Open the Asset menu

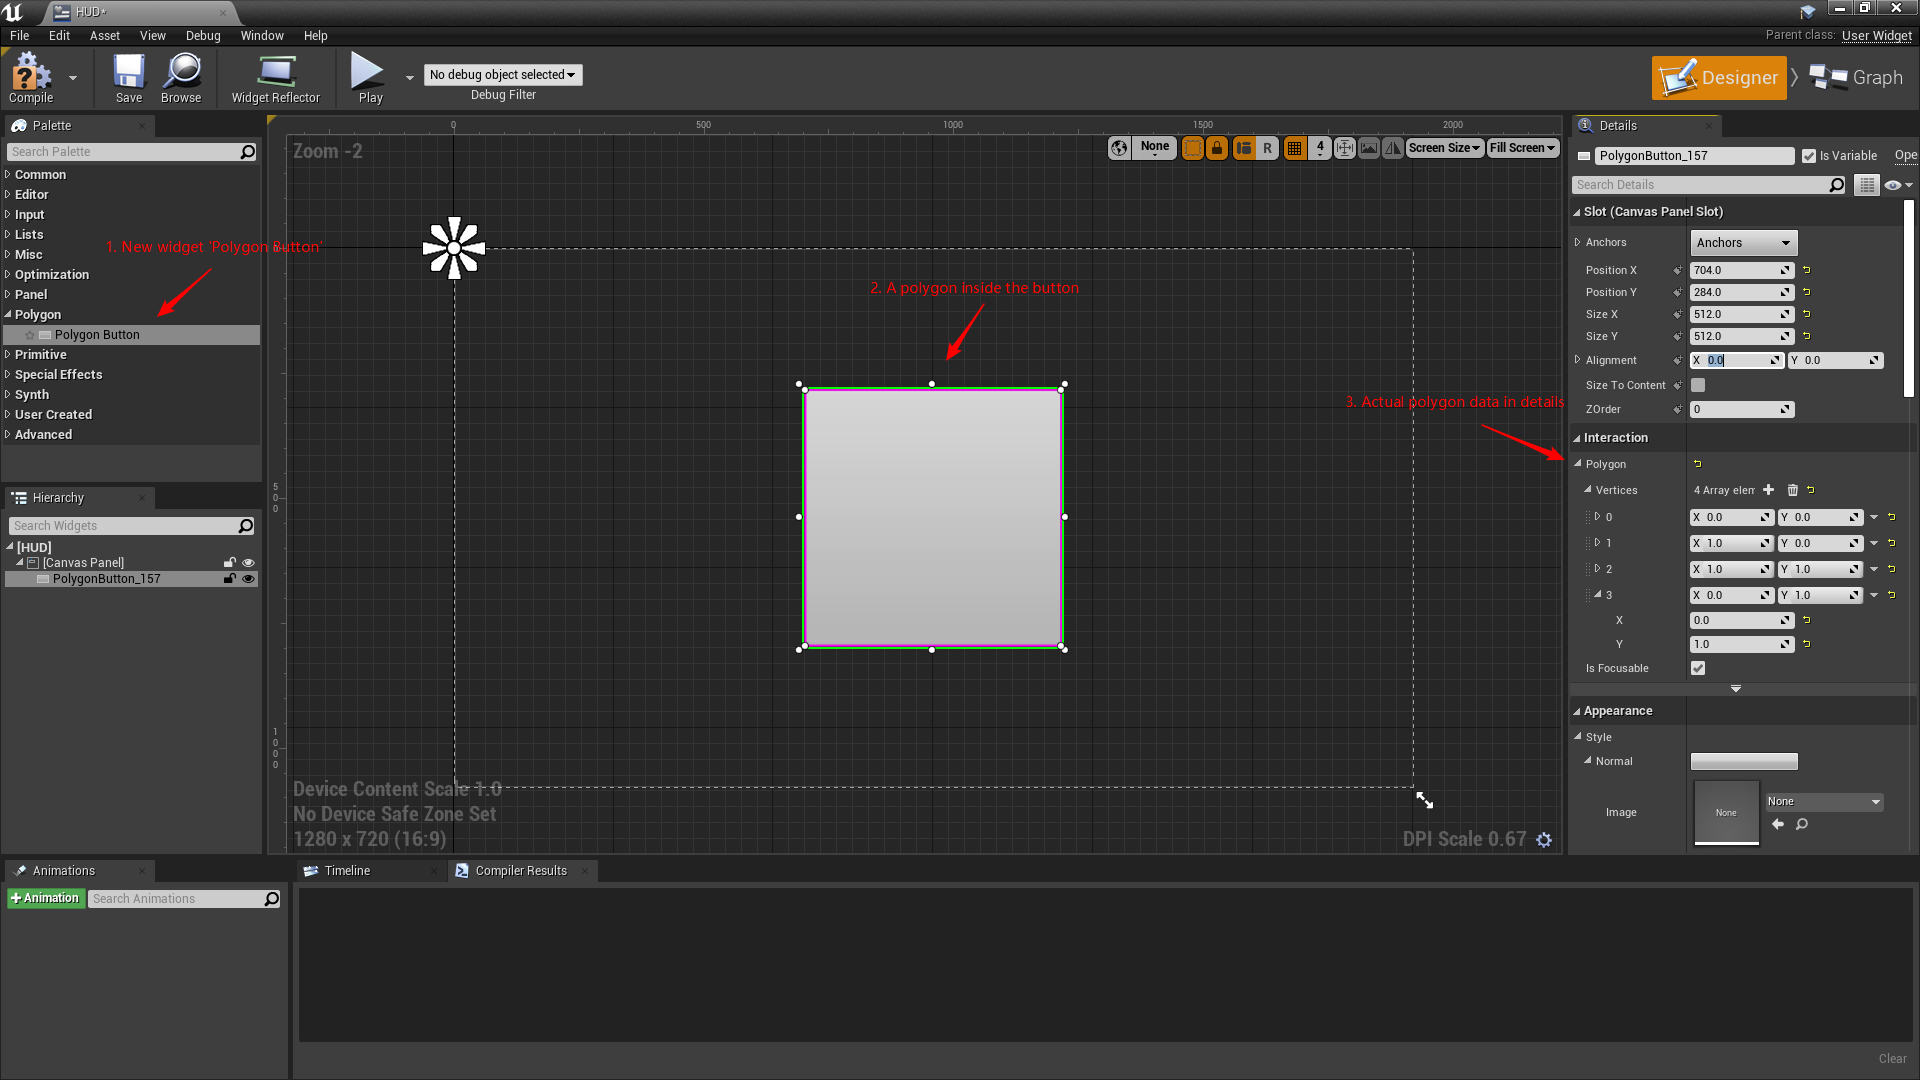click(x=105, y=36)
